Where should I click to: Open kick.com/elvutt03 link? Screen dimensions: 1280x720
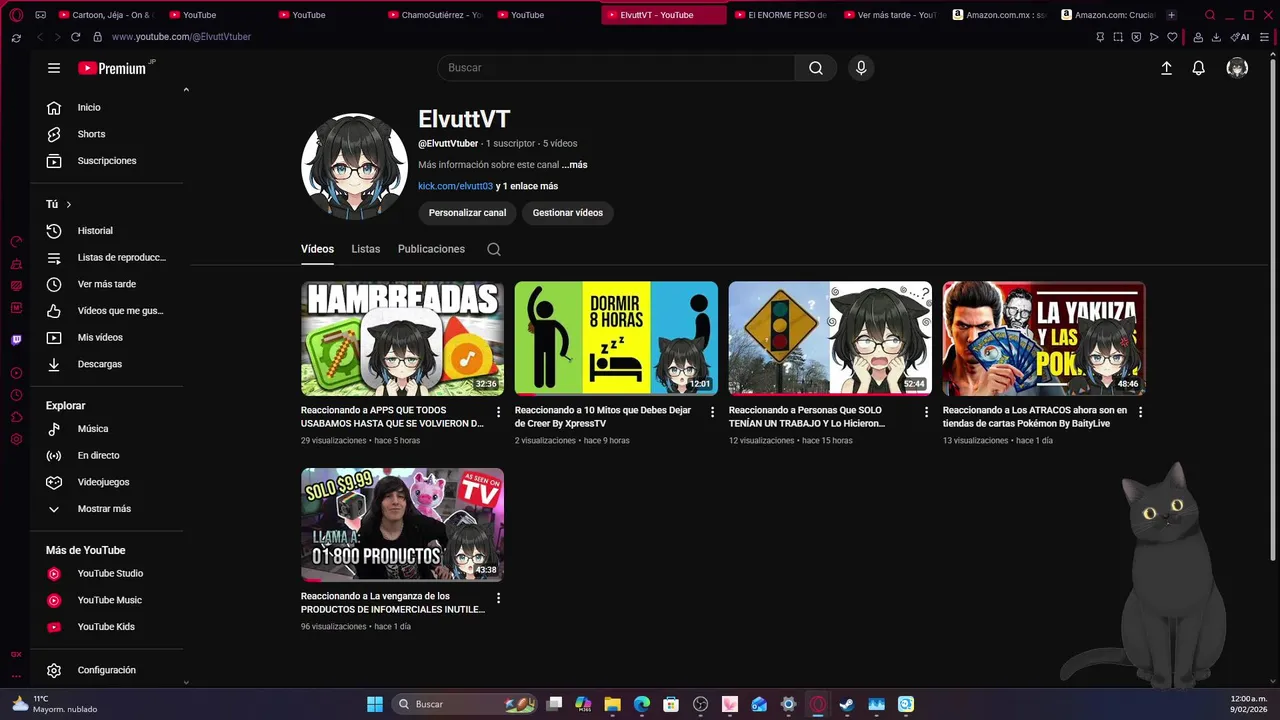(x=455, y=186)
